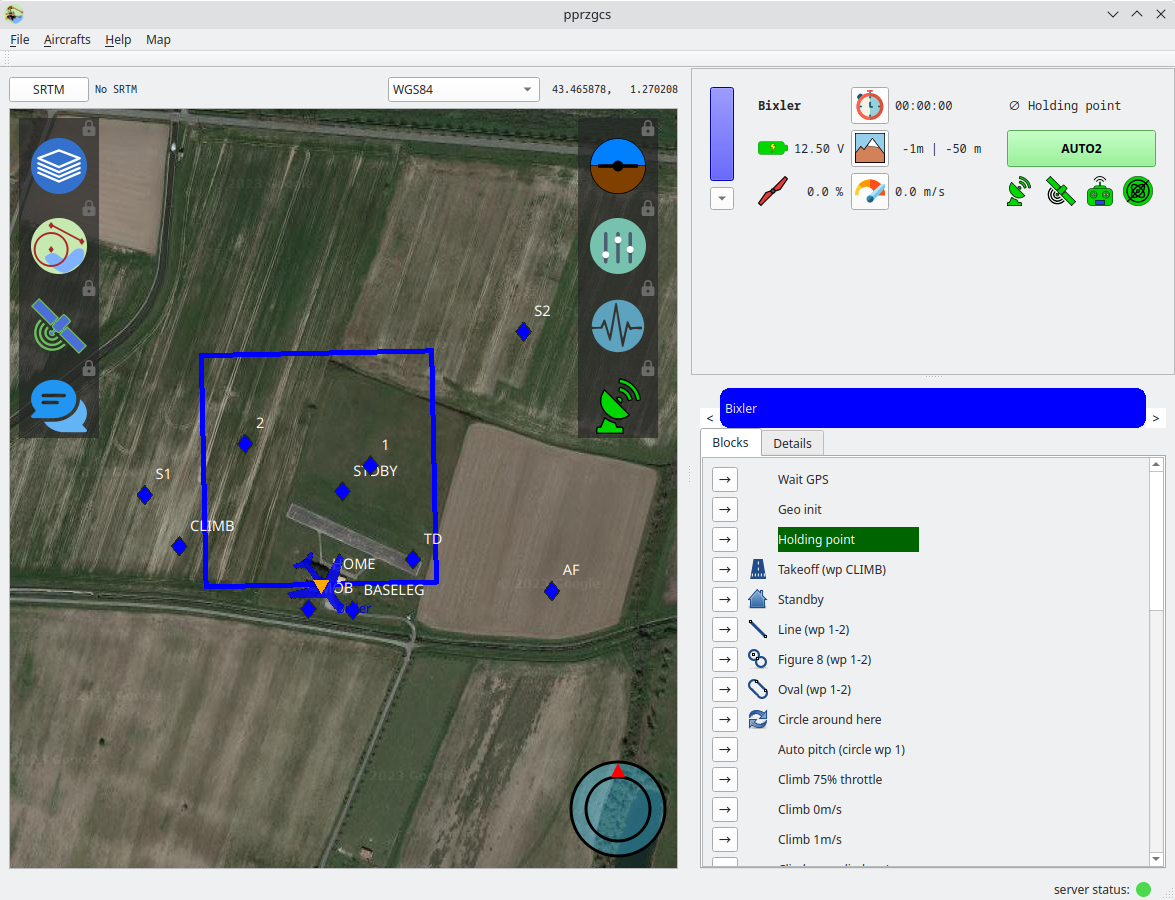Click the map compass rotation dial

coord(617,809)
